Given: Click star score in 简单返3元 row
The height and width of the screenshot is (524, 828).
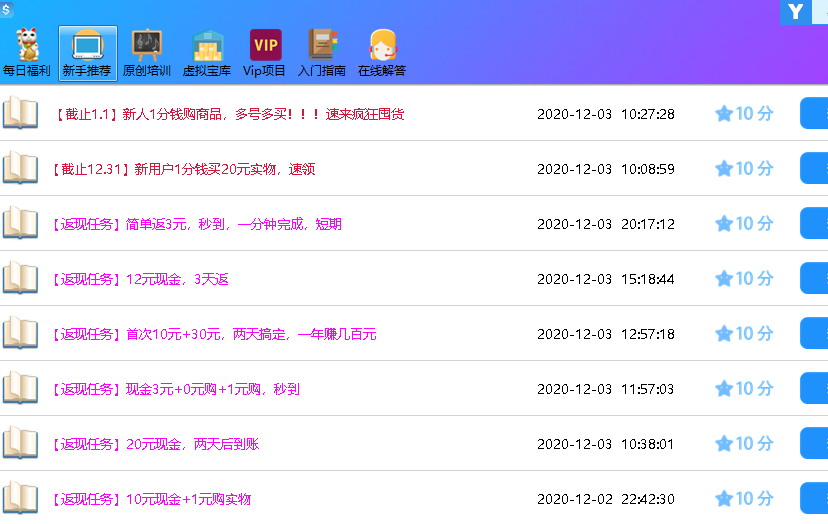Looking at the screenshot, I should [744, 223].
